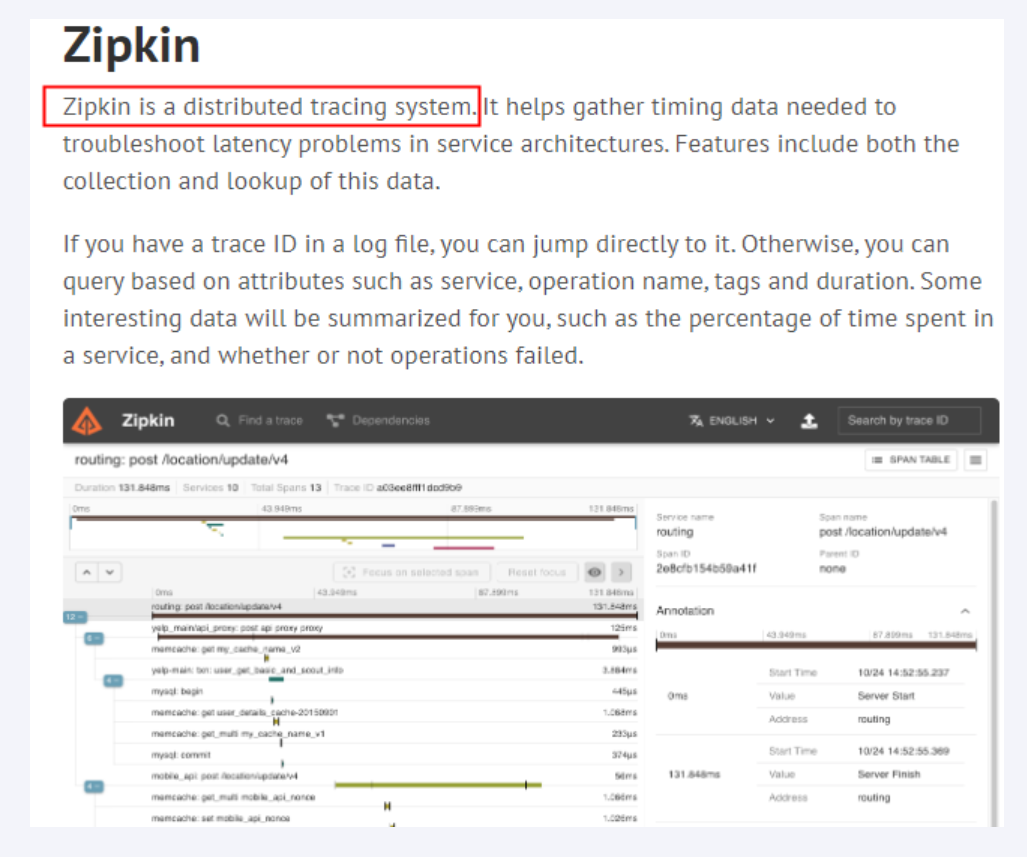Click the Dependencies graph icon
This screenshot has width=1027, height=857.
335,421
